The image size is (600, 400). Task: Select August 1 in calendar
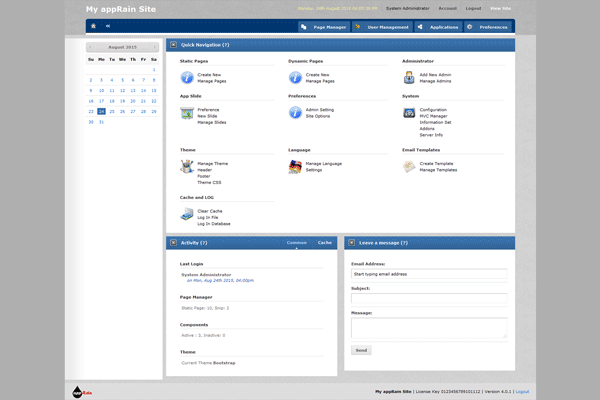click(x=154, y=70)
